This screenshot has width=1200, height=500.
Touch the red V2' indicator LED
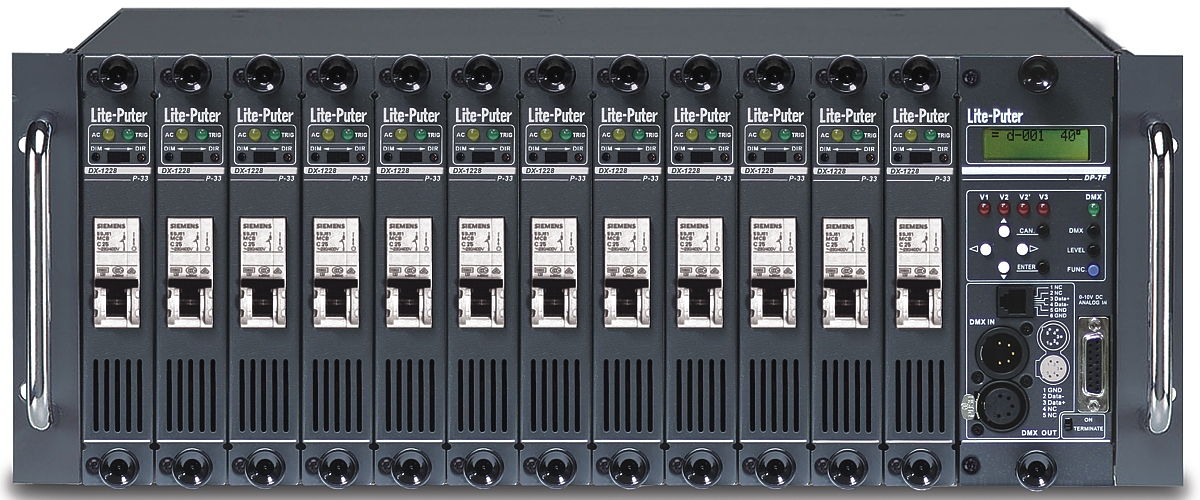pyautogui.click(x=1024, y=210)
